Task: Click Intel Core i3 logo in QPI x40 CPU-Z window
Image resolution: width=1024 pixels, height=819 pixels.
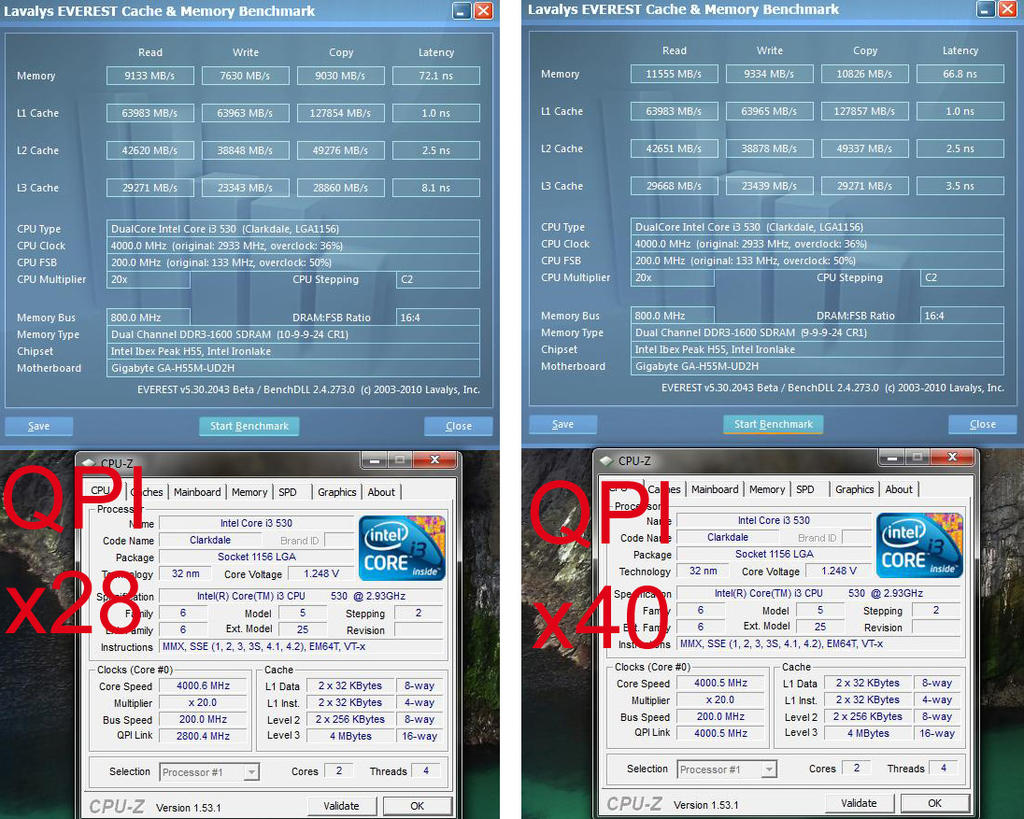Action: coord(920,545)
